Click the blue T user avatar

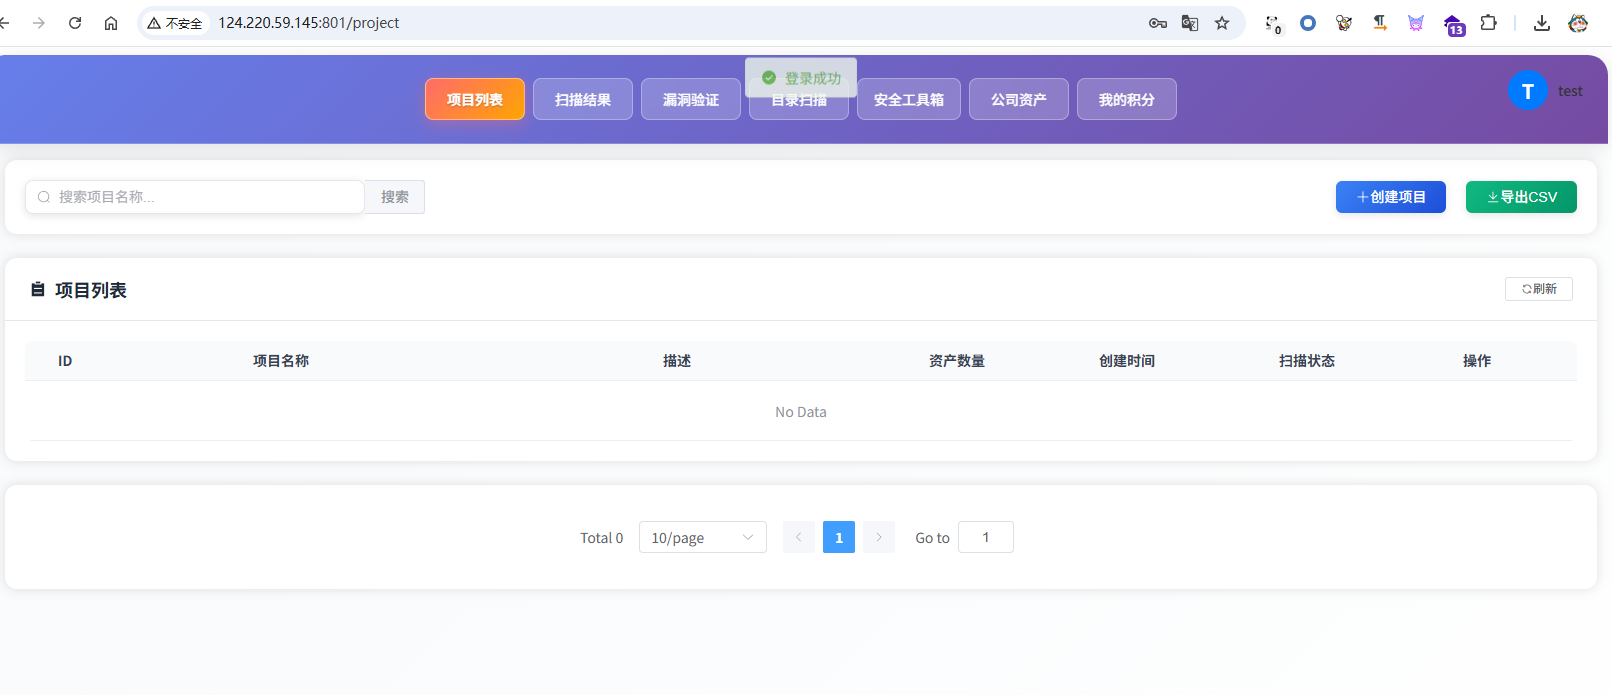pyautogui.click(x=1528, y=91)
